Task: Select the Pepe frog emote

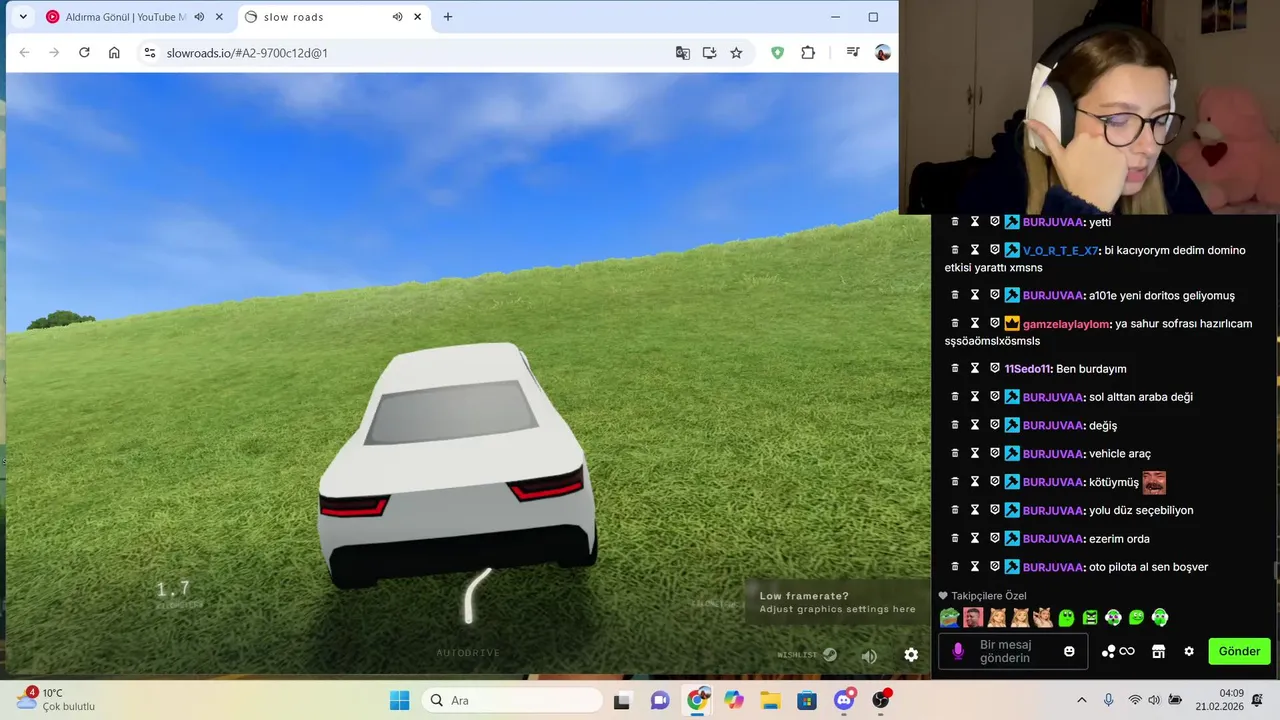Action: point(949,618)
